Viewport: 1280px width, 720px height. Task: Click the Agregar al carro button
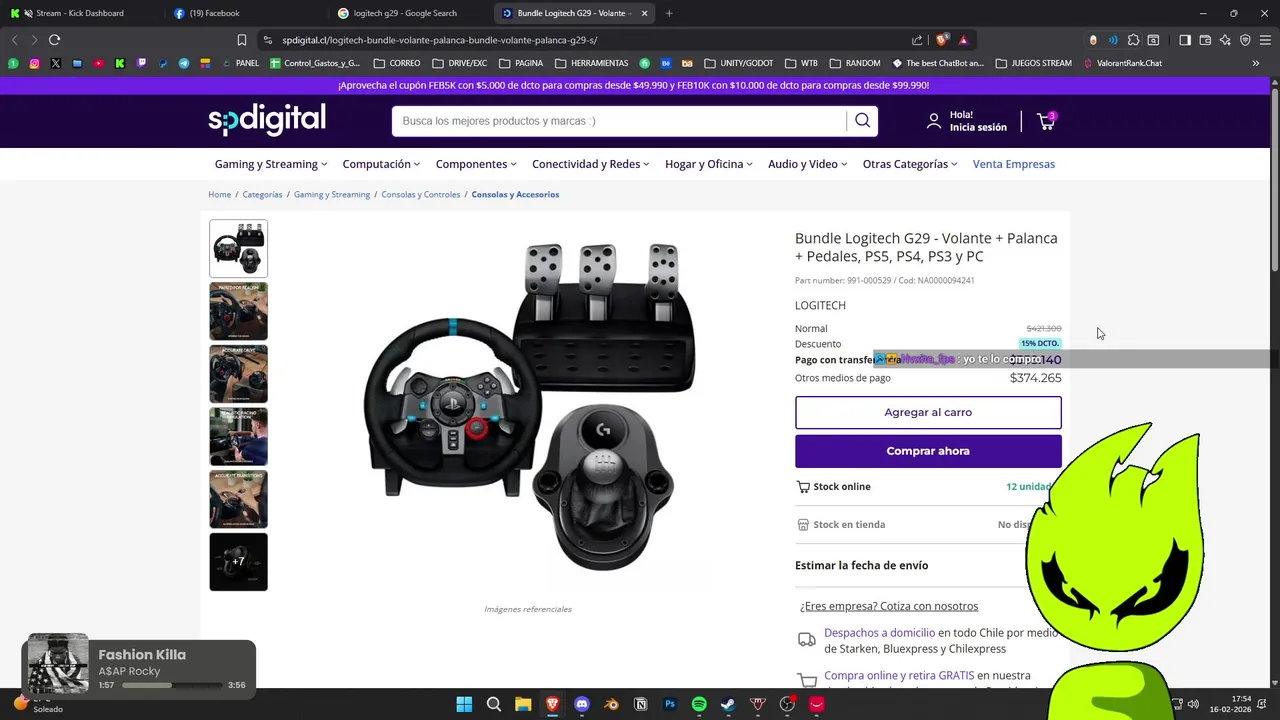pyautogui.click(x=928, y=412)
